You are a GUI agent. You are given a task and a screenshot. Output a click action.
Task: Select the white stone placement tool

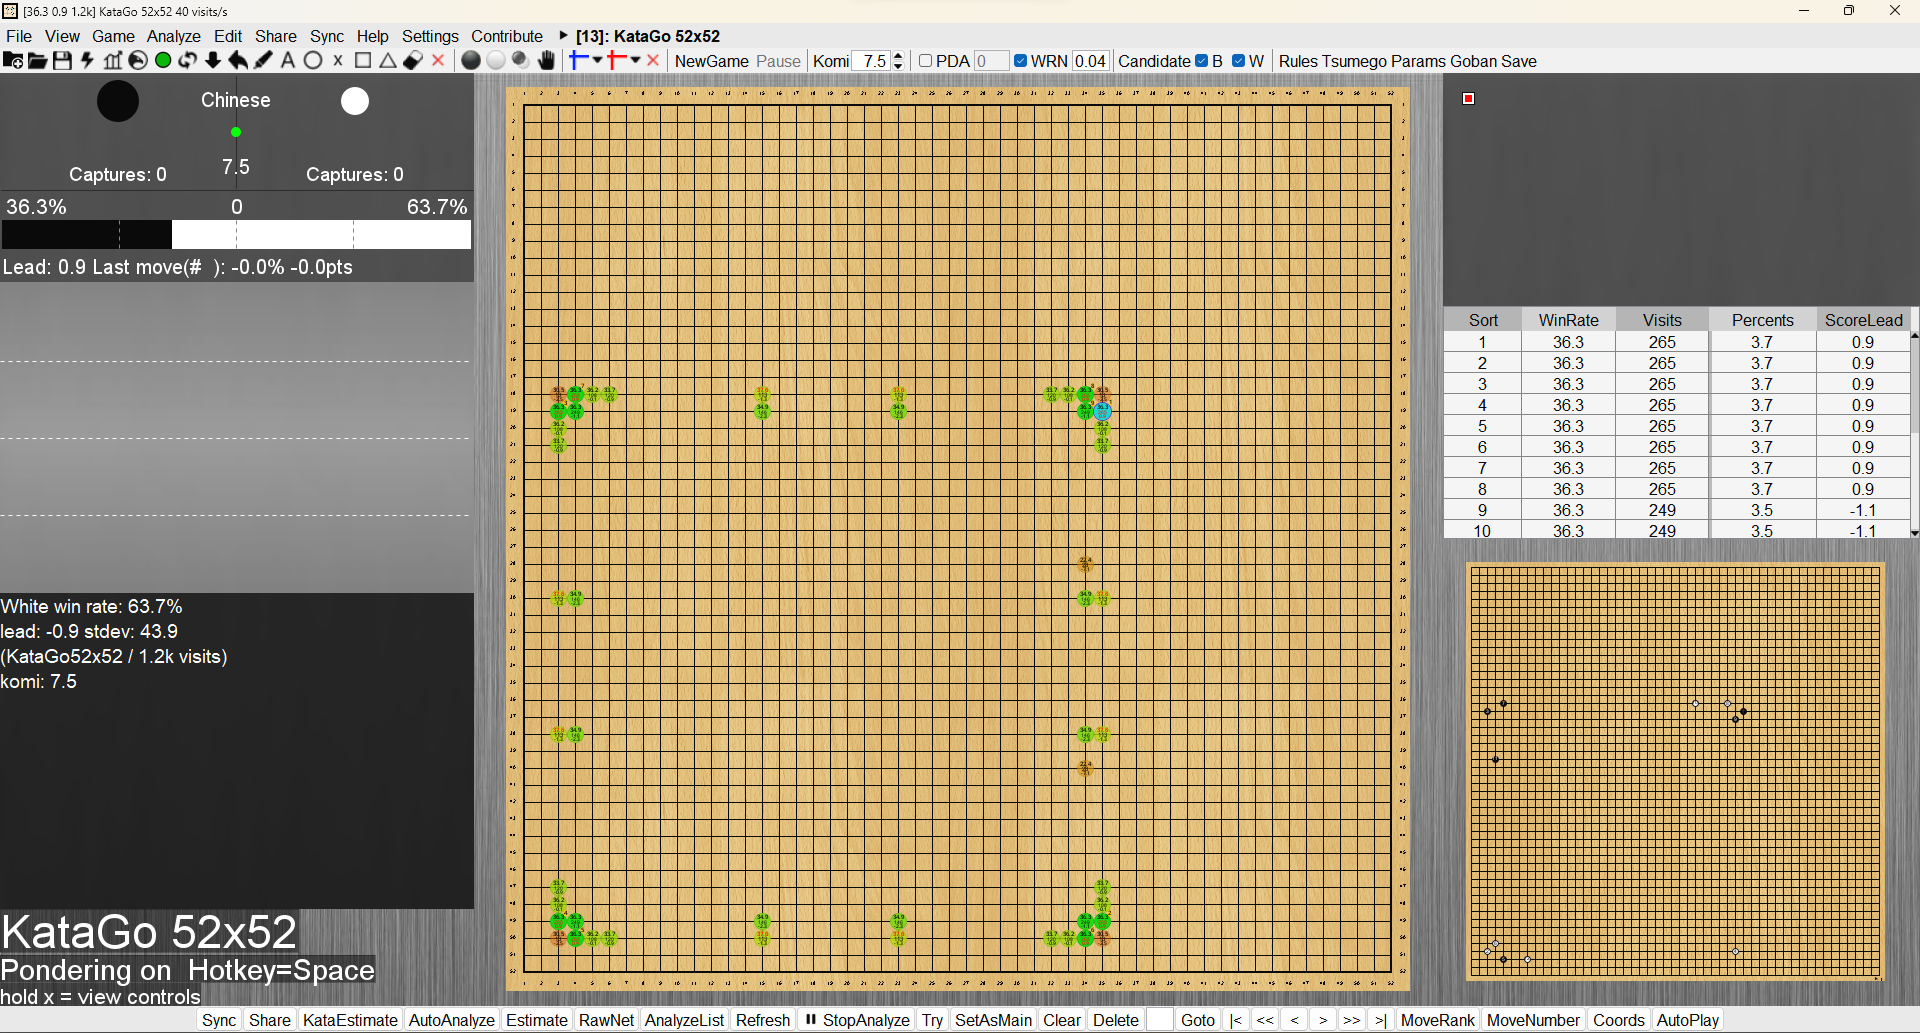495,61
